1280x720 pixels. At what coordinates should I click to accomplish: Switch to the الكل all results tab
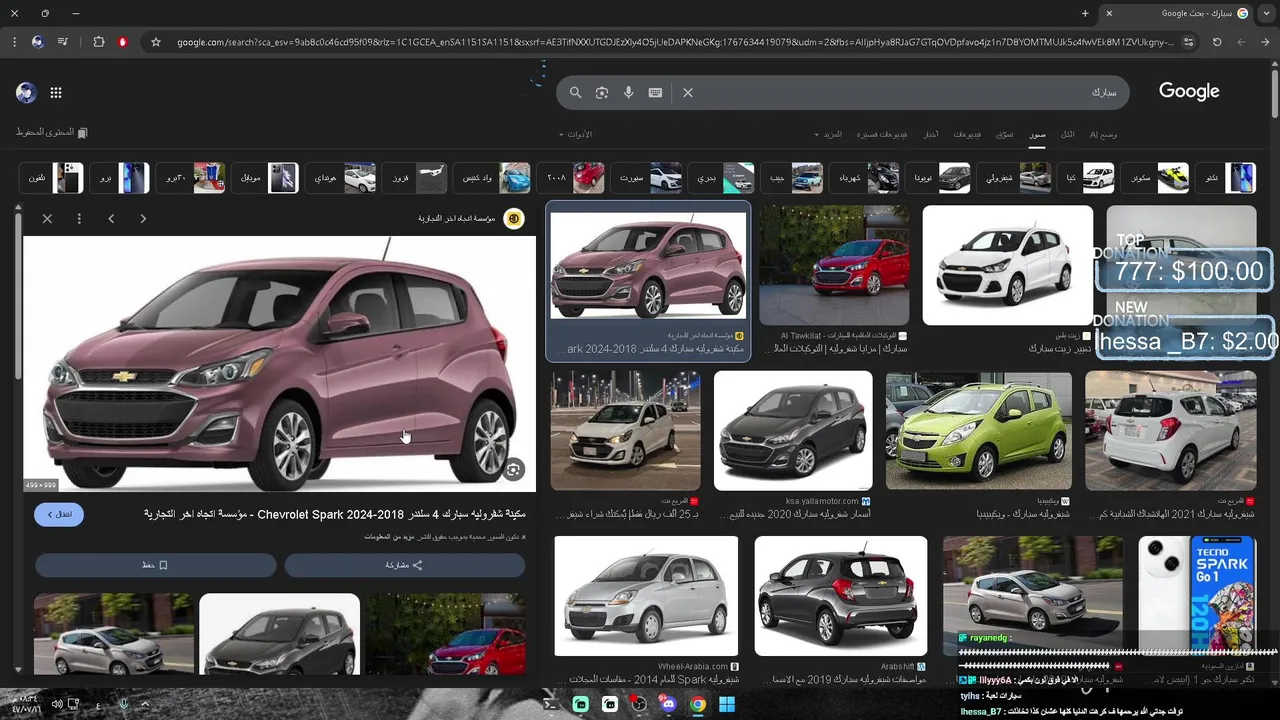coord(1067,134)
